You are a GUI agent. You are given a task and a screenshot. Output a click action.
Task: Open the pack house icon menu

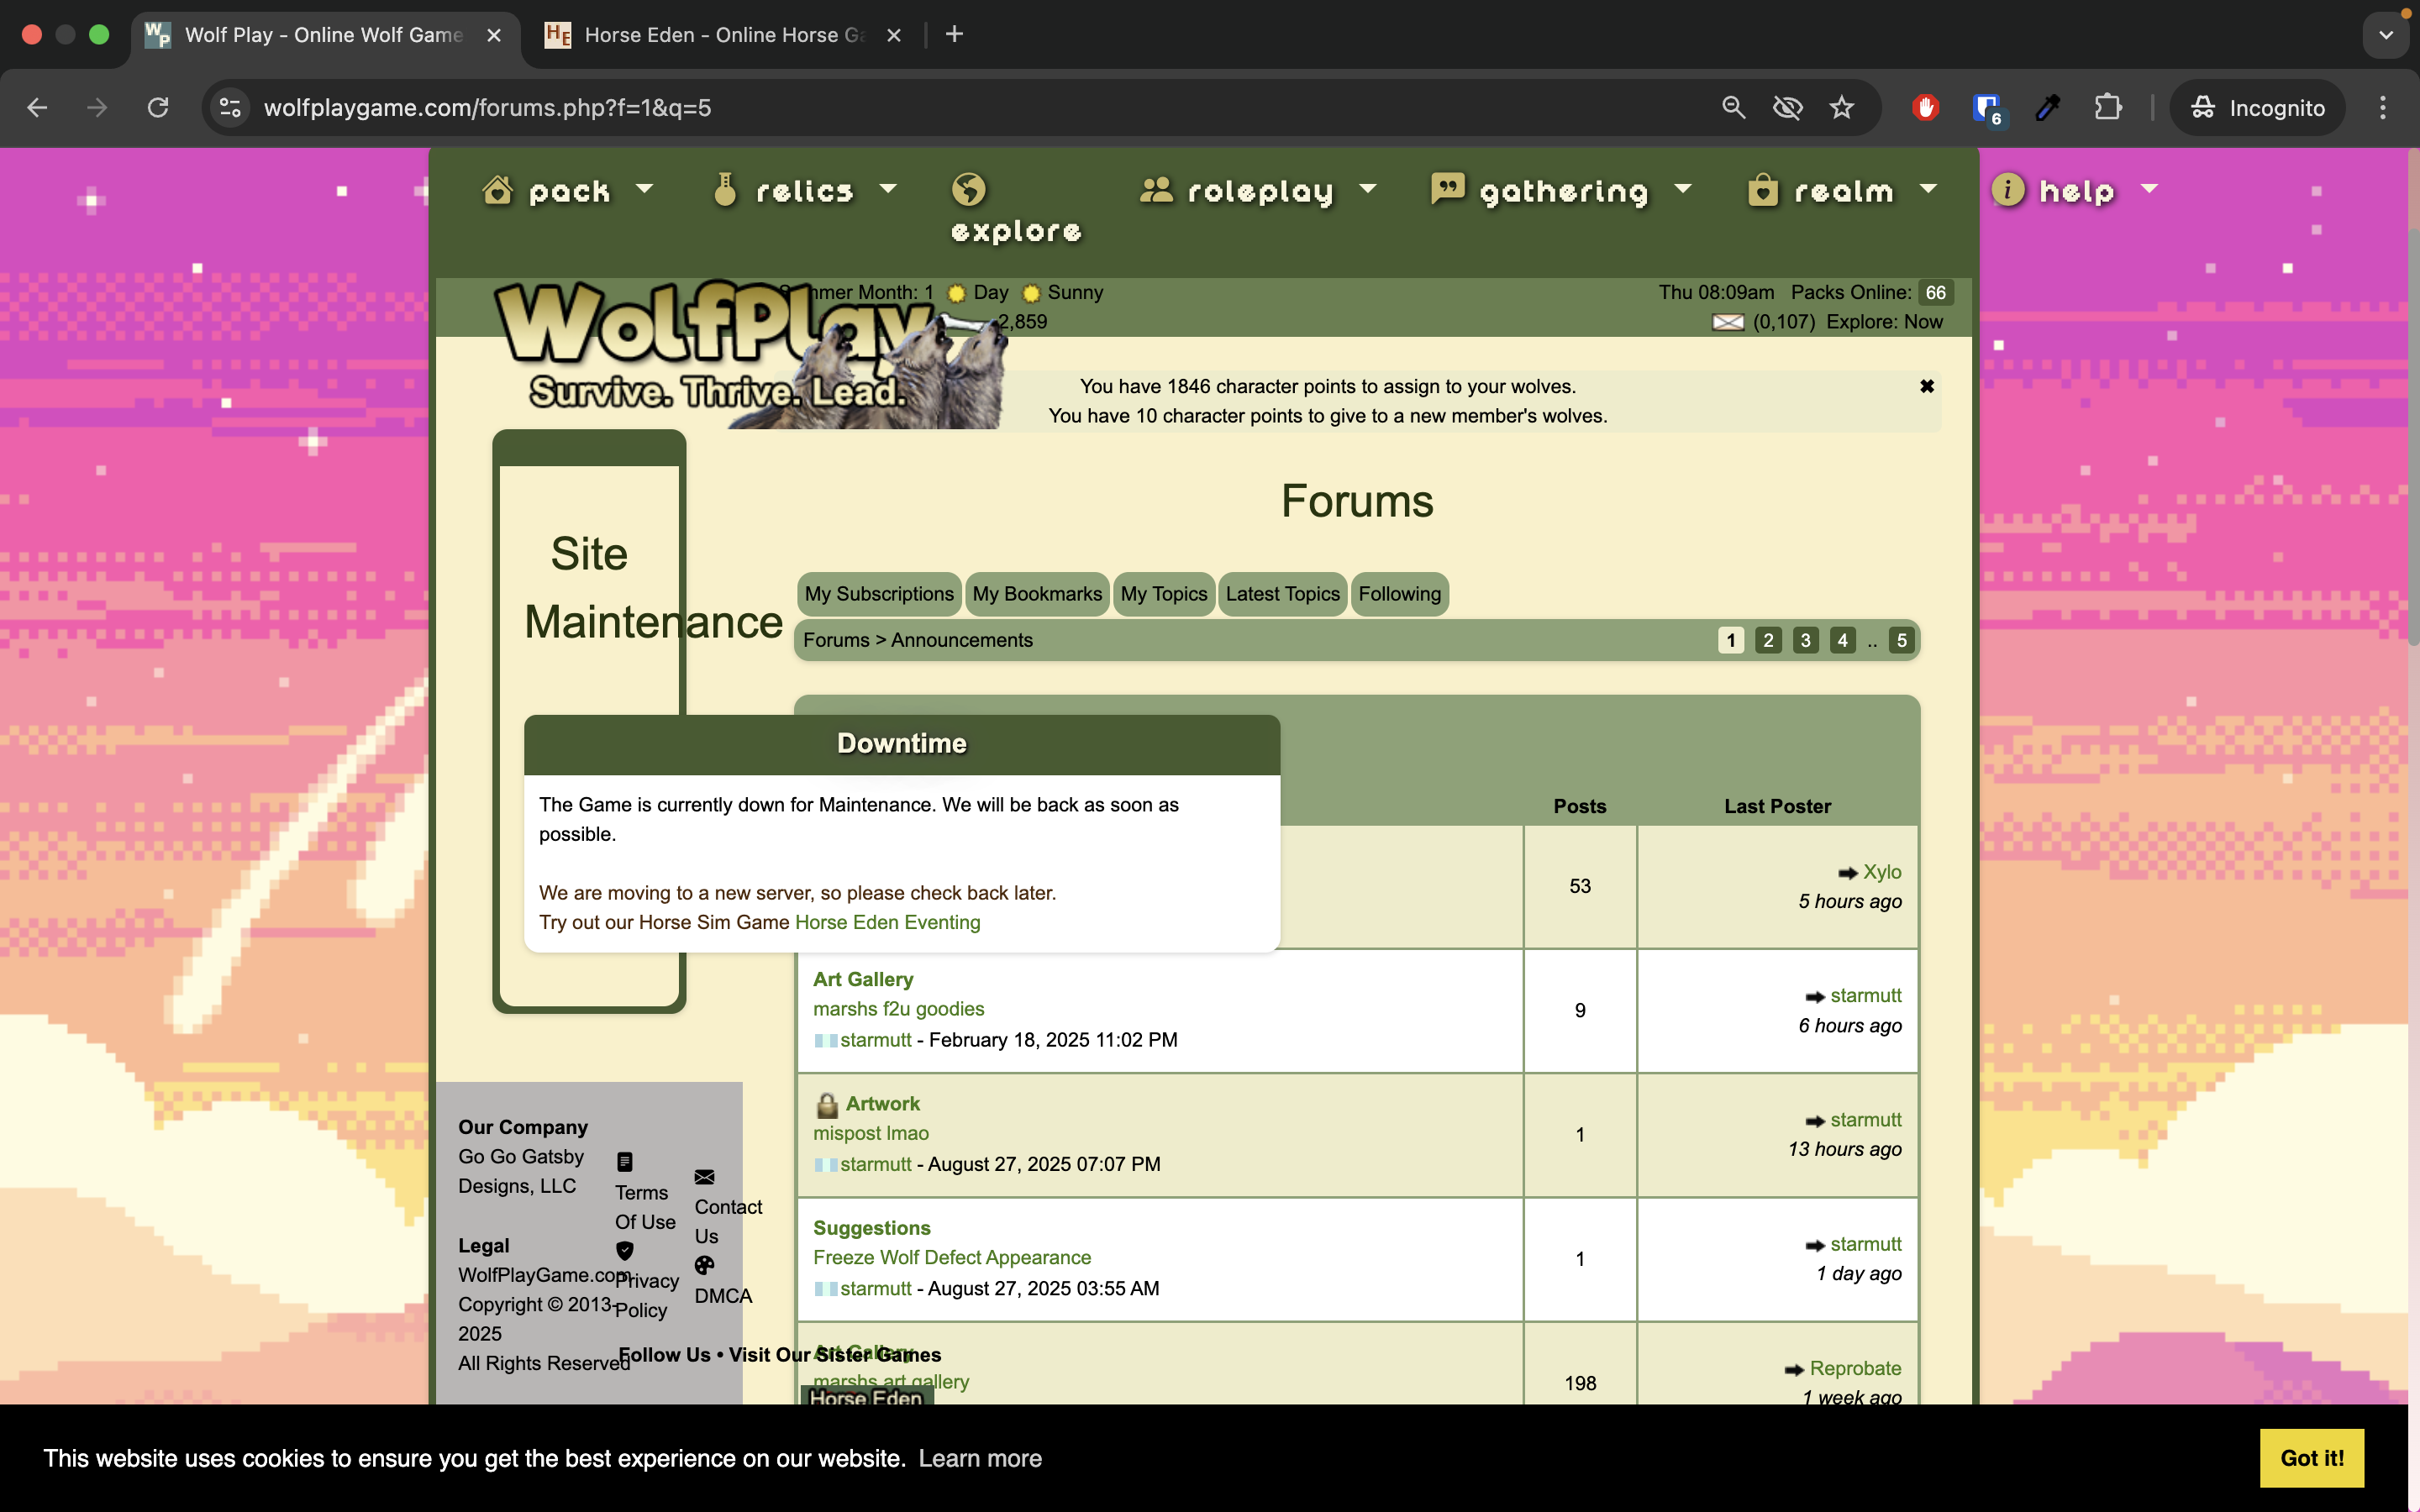coord(497,189)
